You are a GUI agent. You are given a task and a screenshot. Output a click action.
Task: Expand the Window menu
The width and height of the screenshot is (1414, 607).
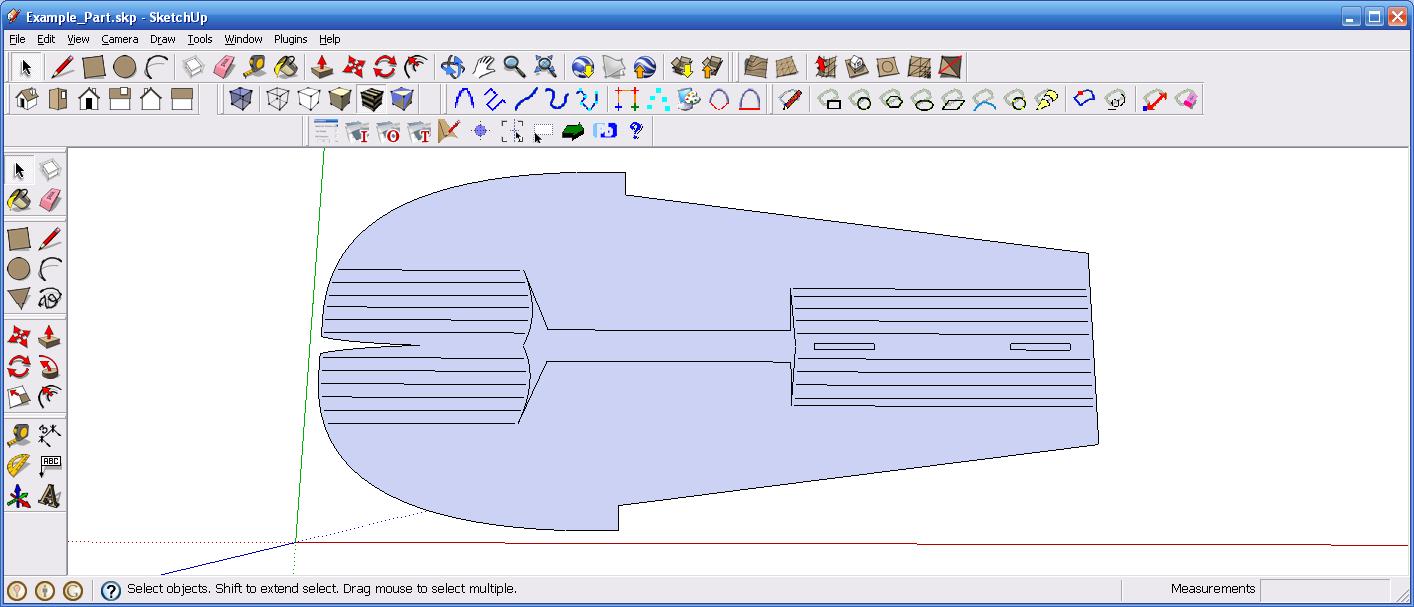tap(243, 39)
